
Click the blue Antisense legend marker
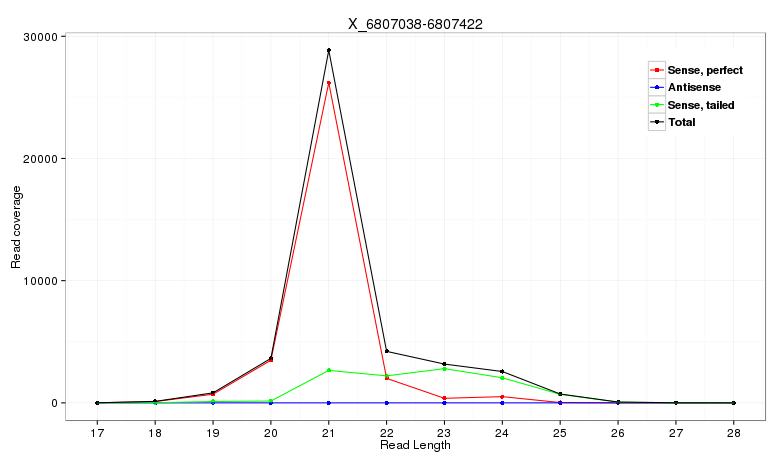pyautogui.click(x=657, y=88)
